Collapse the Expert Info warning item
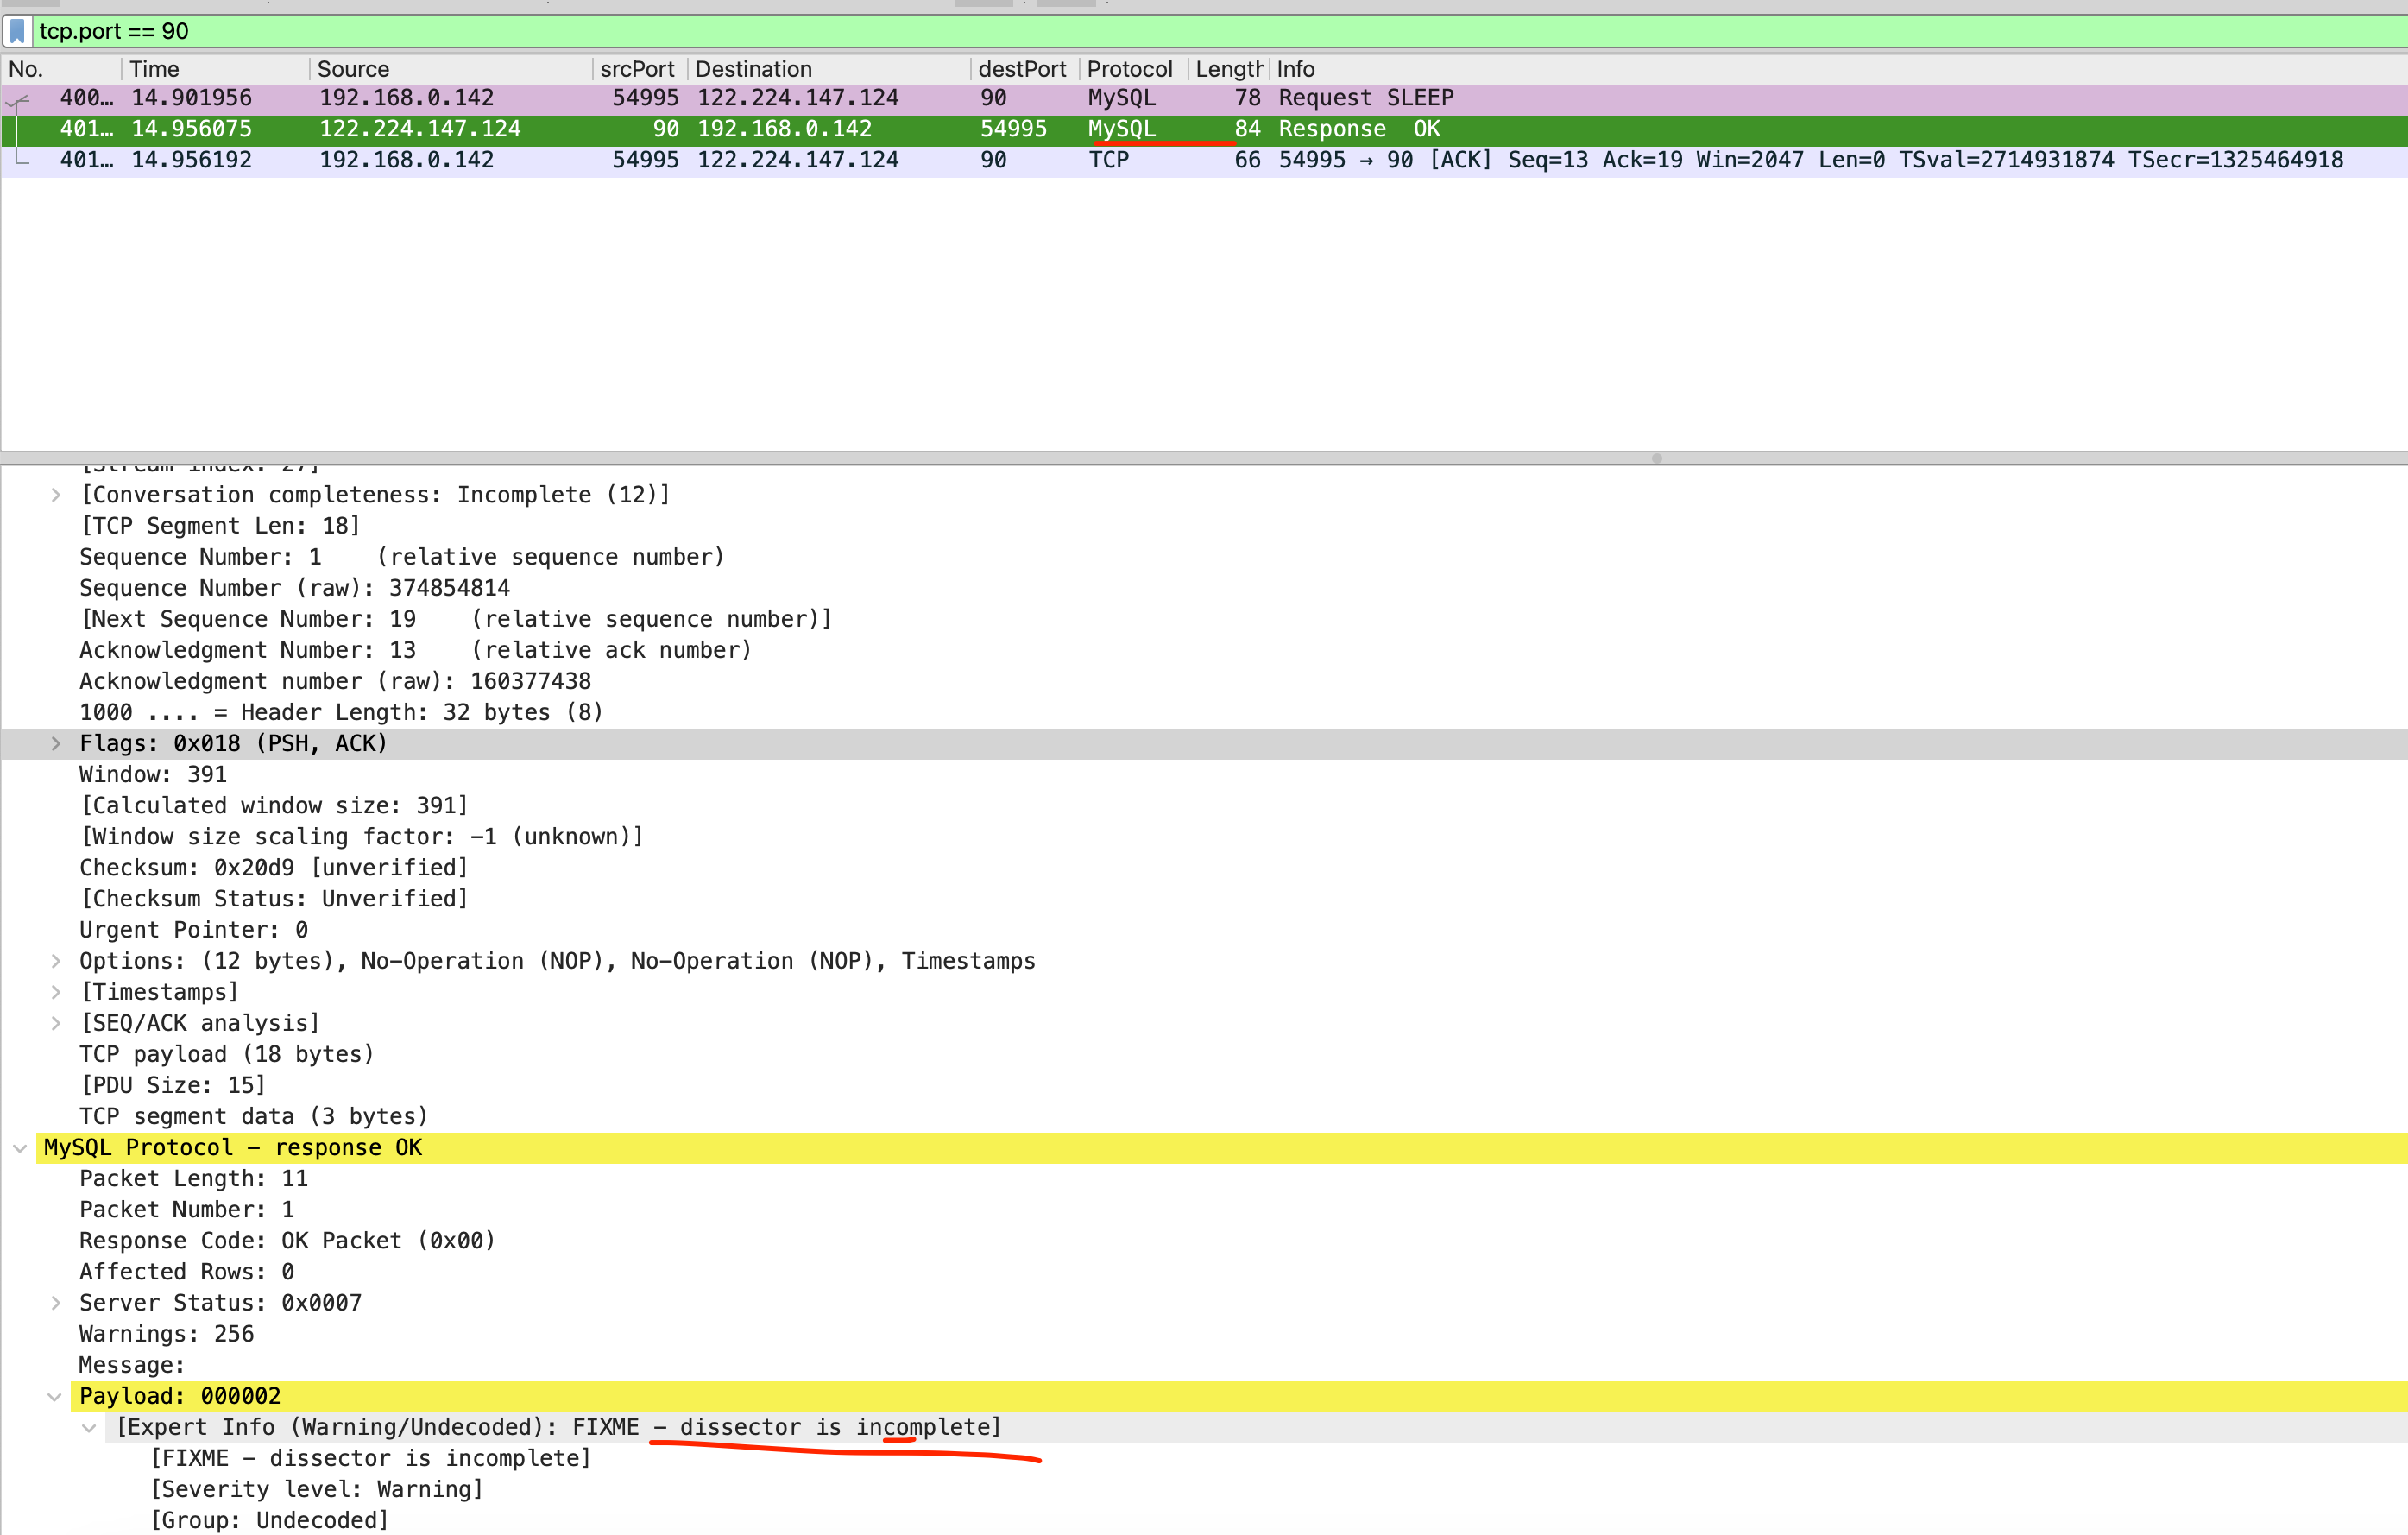2408x1535 pixels. click(90, 1428)
